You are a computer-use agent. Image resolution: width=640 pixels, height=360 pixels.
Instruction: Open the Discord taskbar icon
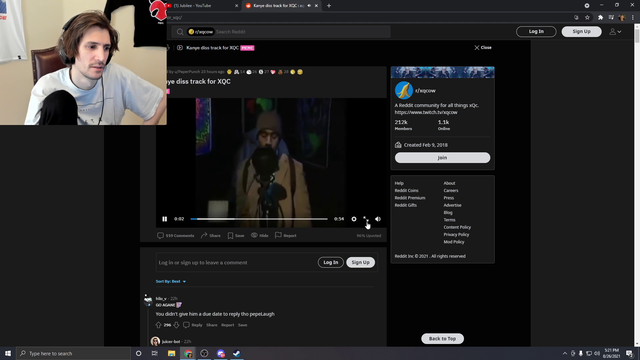tap(221, 353)
